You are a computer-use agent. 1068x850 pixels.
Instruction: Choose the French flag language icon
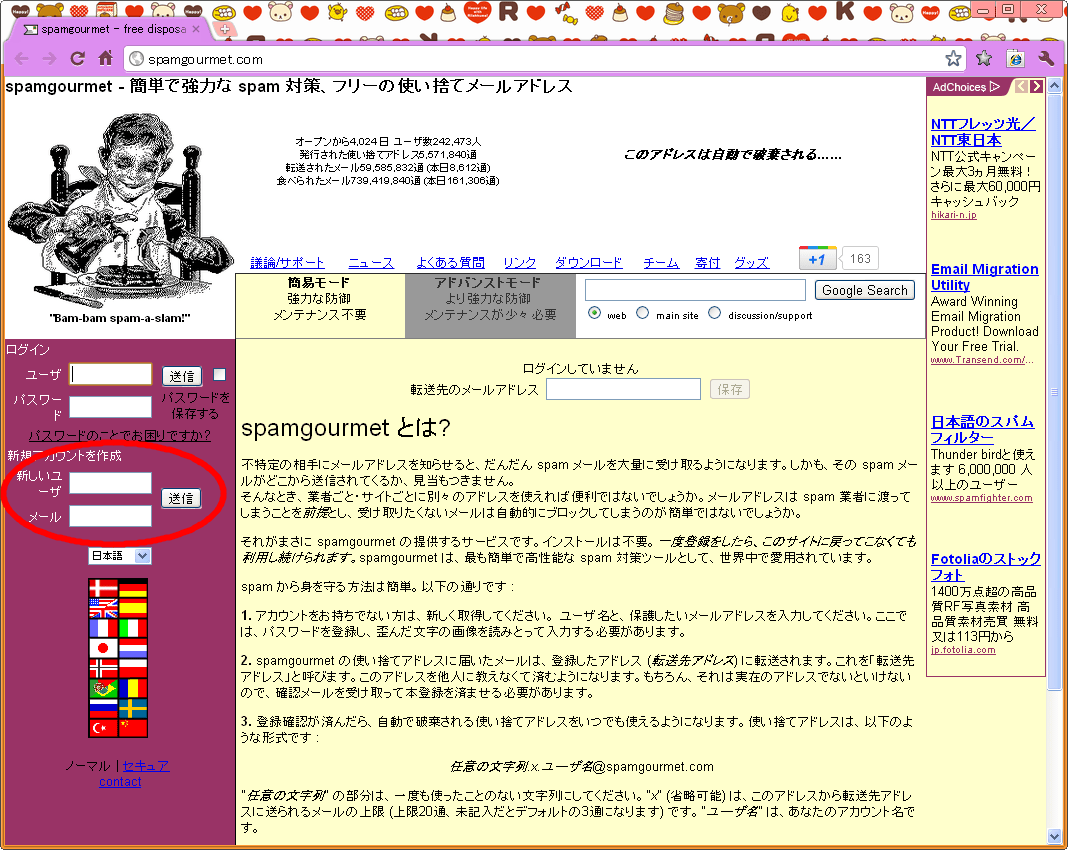(104, 628)
